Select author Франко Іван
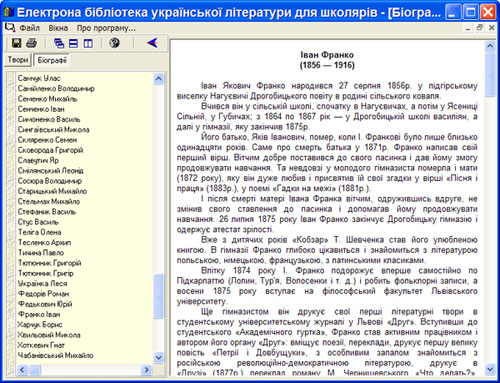The image size is (500, 383). (39, 314)
